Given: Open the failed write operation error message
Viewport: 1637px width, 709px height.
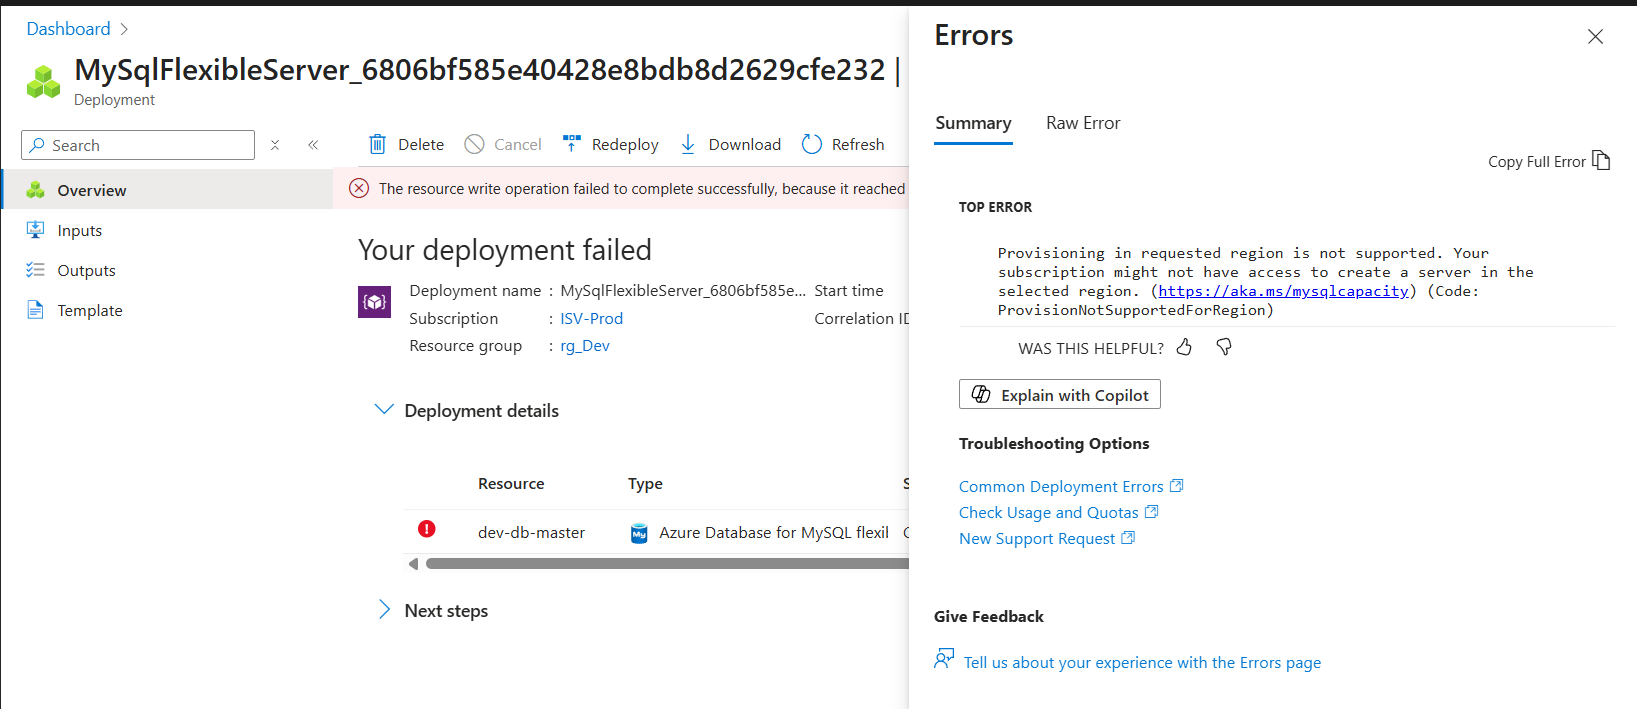Looking at the screenshot, I should tap(642, 188).
